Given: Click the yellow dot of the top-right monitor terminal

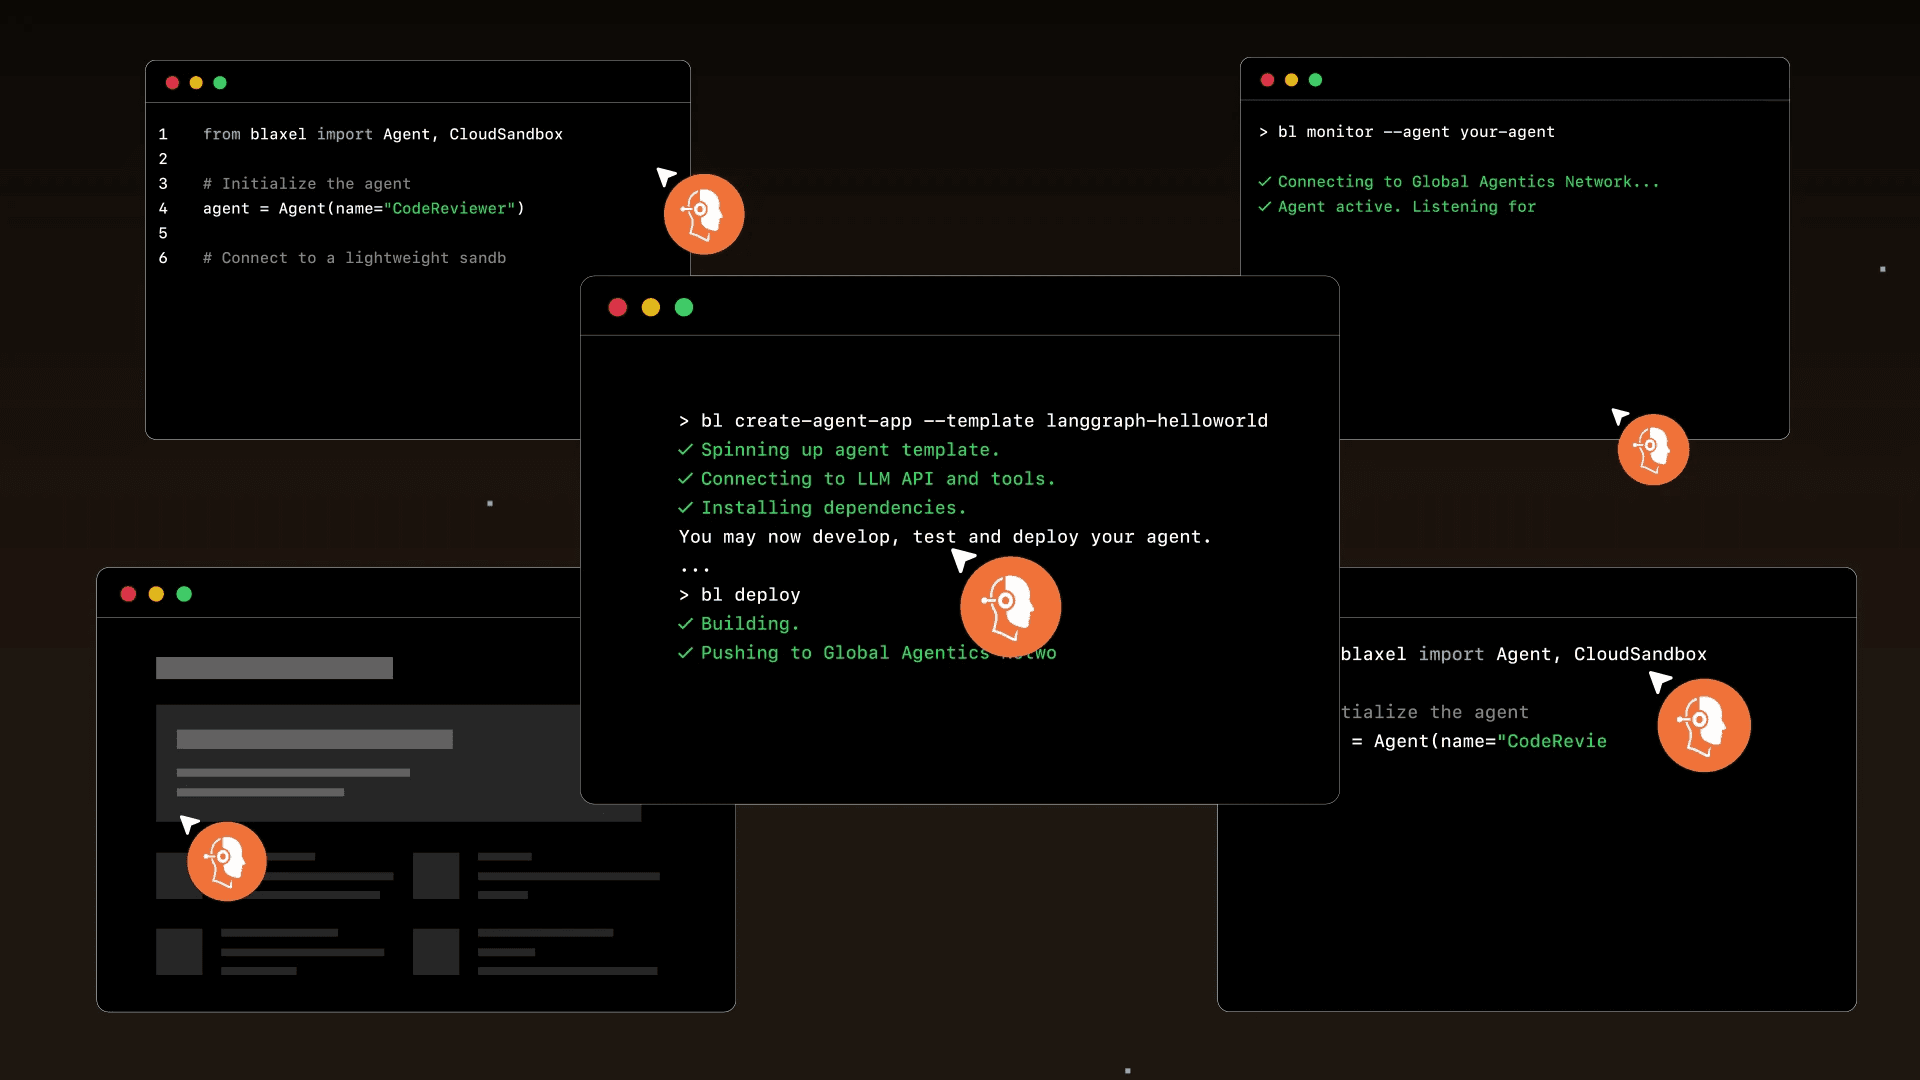Looking at the screenshot, I should (1291, 80).
